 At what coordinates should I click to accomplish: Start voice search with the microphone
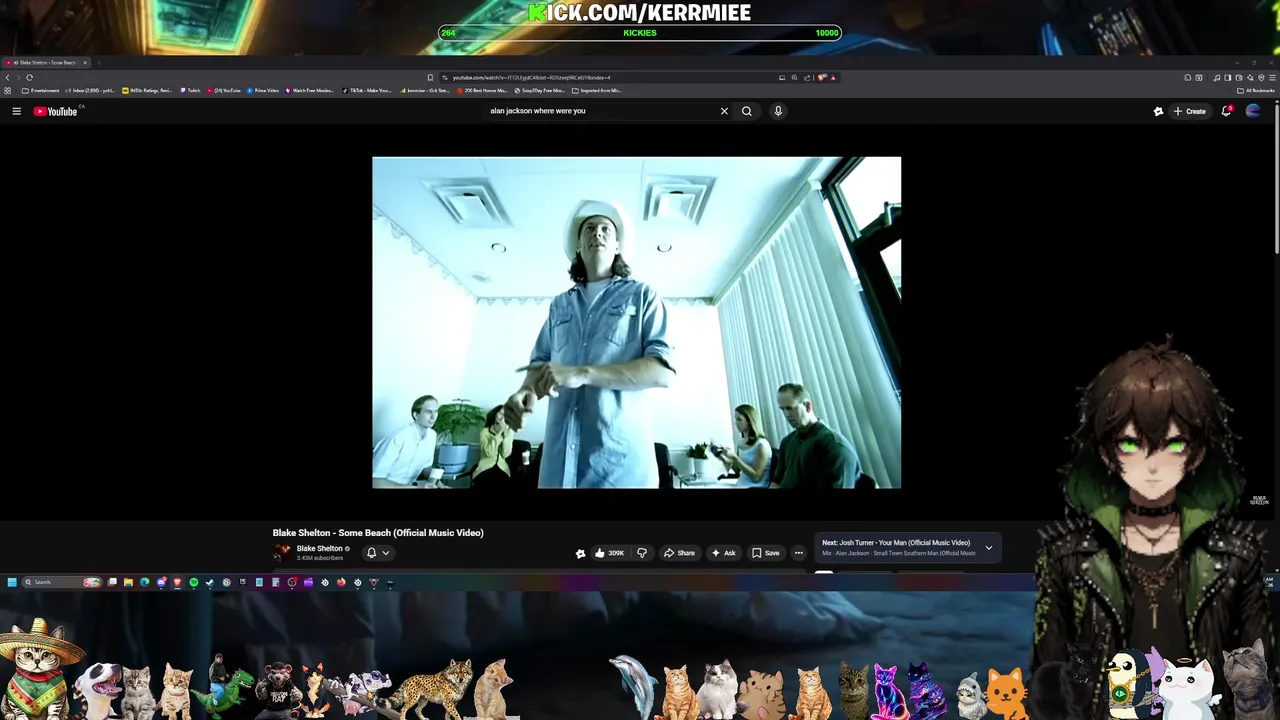tap(778, 111)
